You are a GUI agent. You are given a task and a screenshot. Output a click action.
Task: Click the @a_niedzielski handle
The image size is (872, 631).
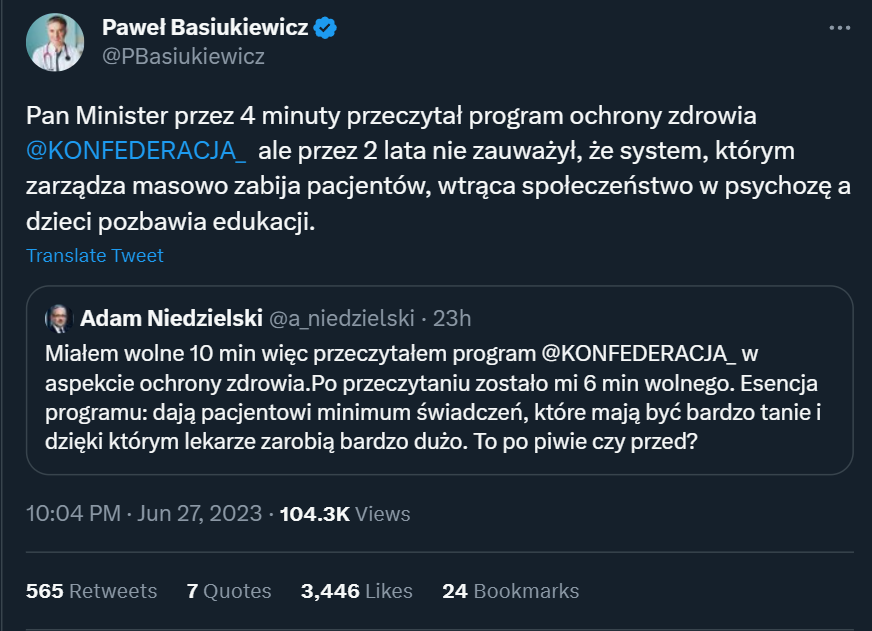pos(345,318)
